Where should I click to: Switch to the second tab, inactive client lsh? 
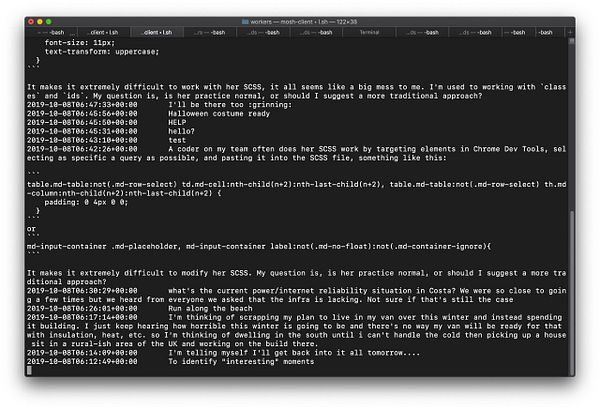(104, 33)
